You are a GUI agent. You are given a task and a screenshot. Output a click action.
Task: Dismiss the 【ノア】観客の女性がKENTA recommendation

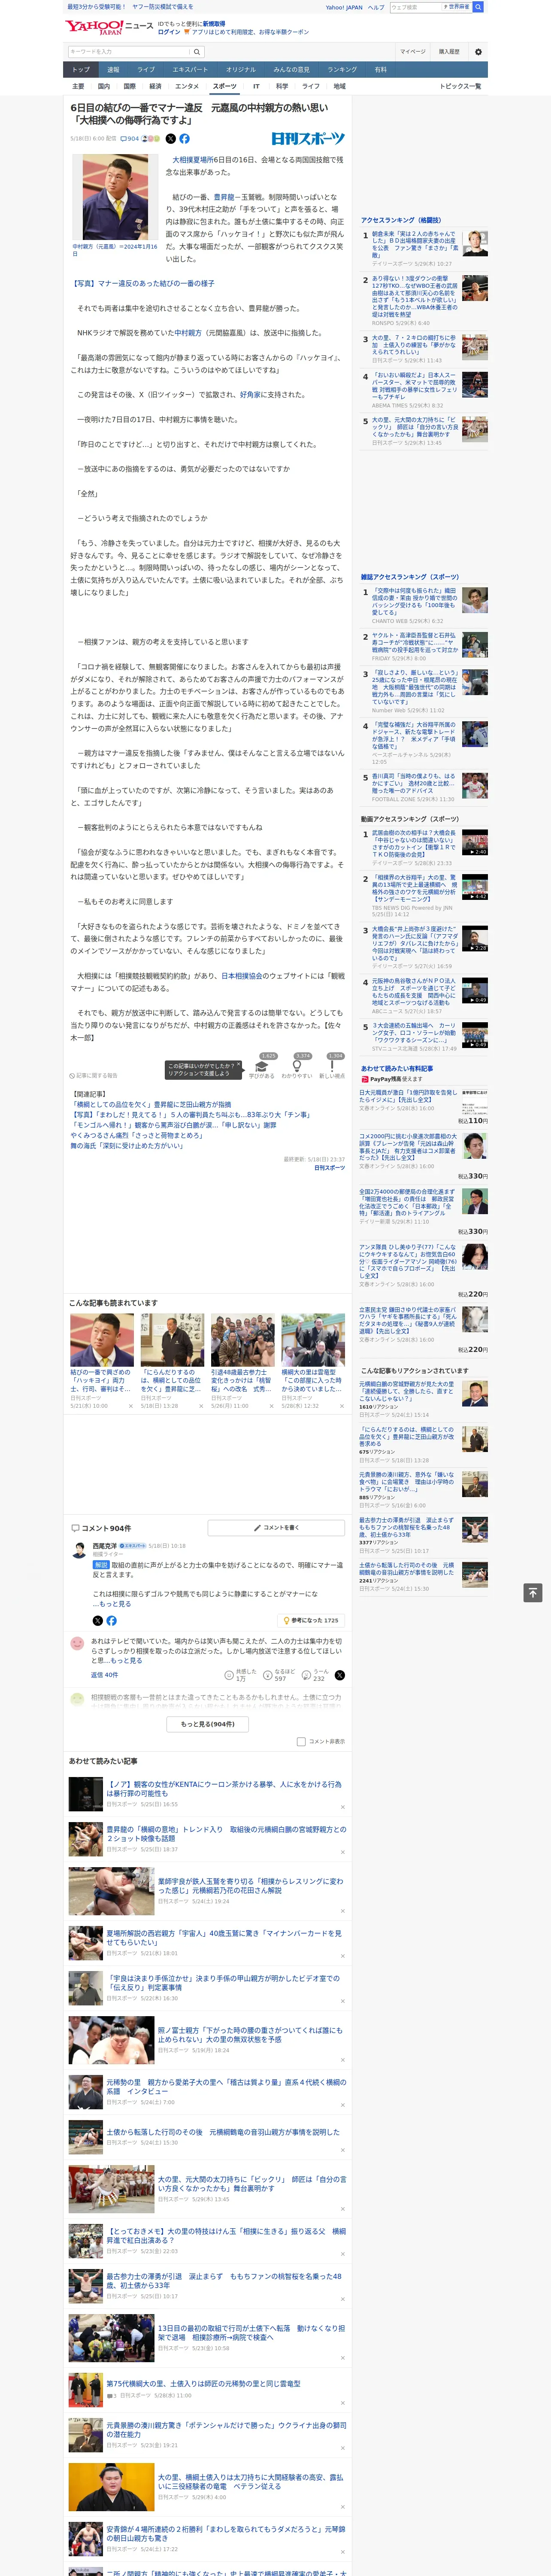342,1807
